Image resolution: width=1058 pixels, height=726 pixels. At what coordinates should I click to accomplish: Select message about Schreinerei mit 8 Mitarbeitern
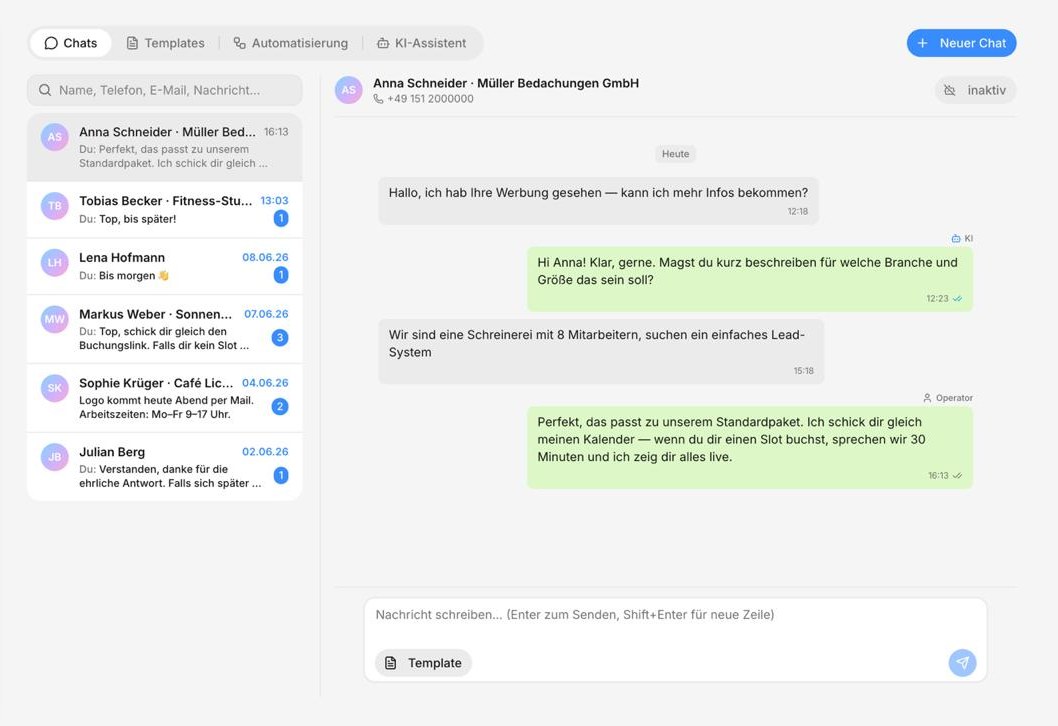pyautogui.click(x=601, y=352)
